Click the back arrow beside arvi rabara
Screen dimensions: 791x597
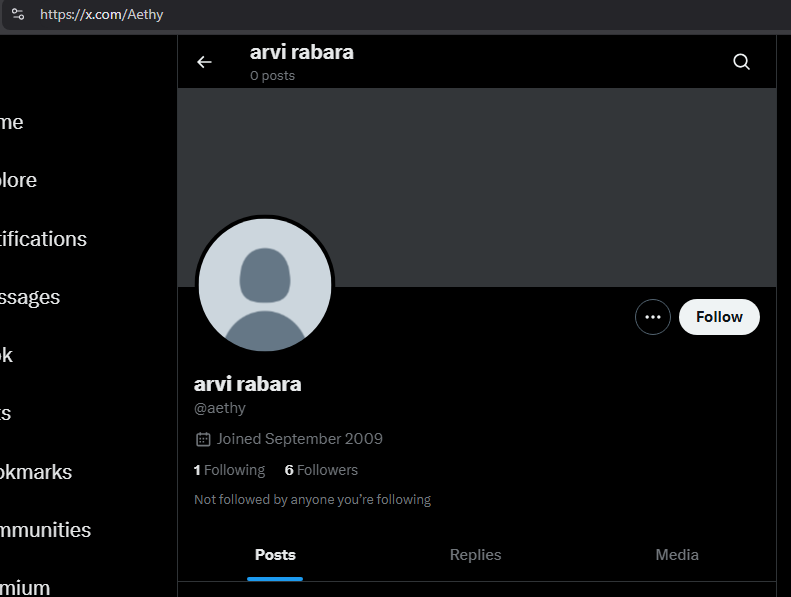click(x=204, y=62)
